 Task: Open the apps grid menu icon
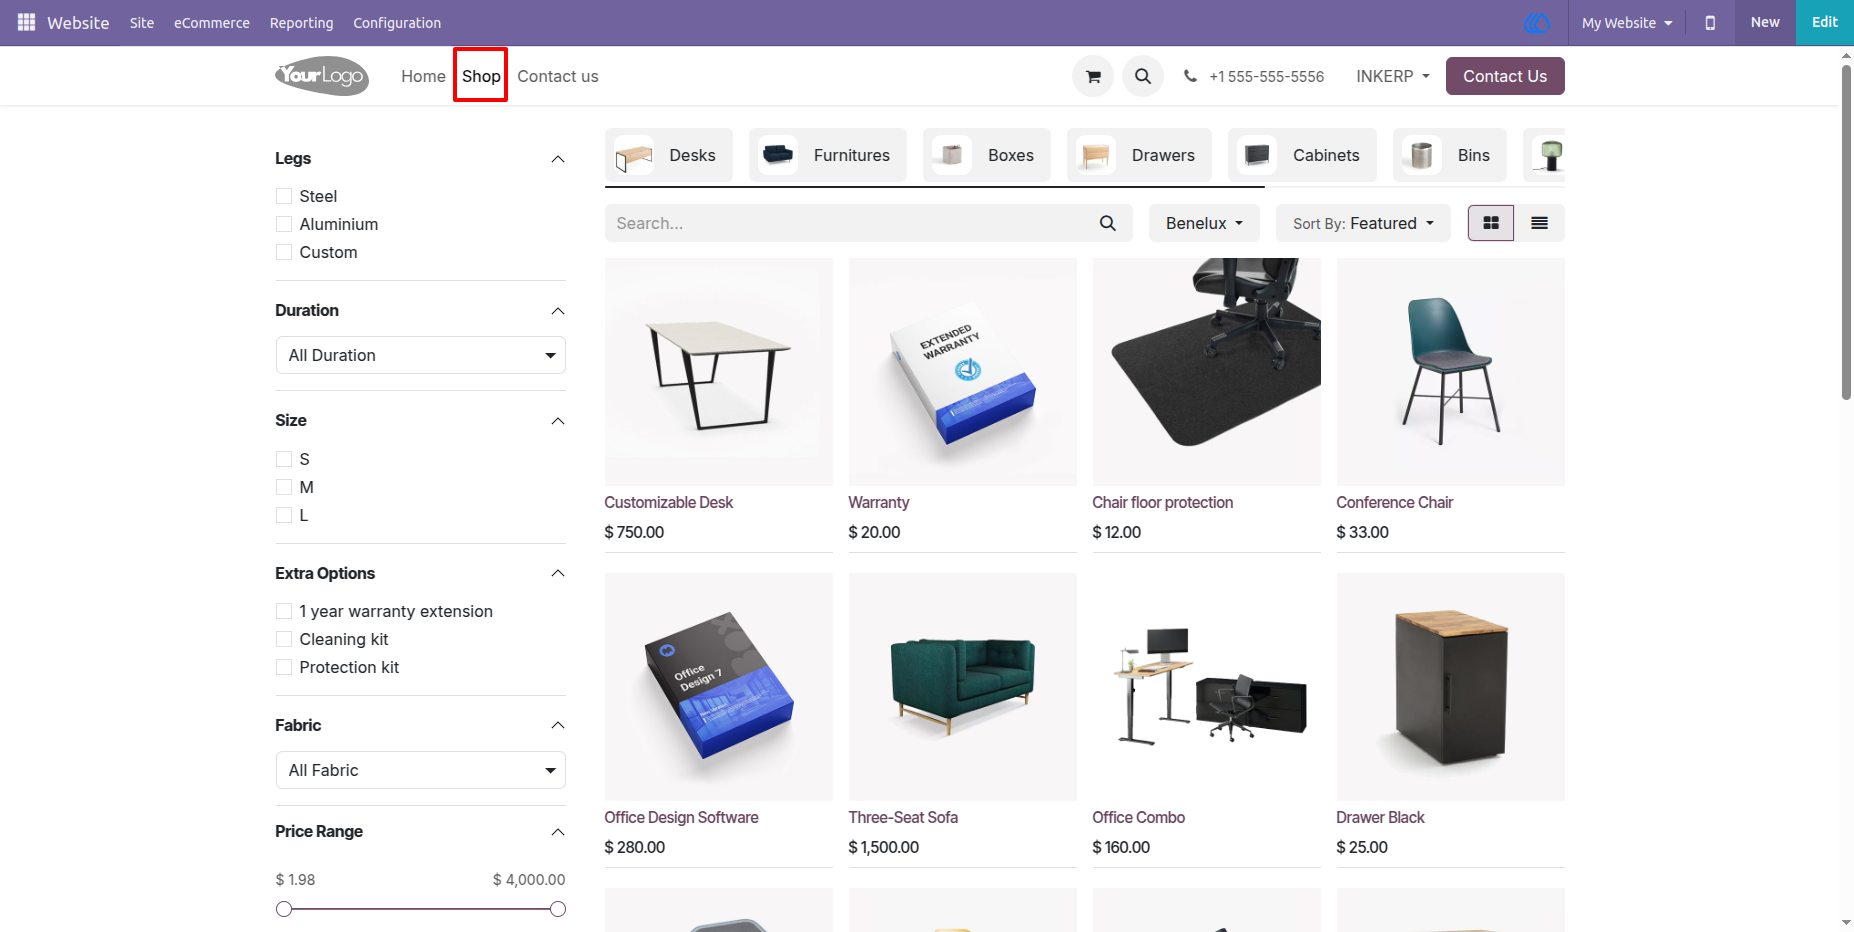coord(27,22)
